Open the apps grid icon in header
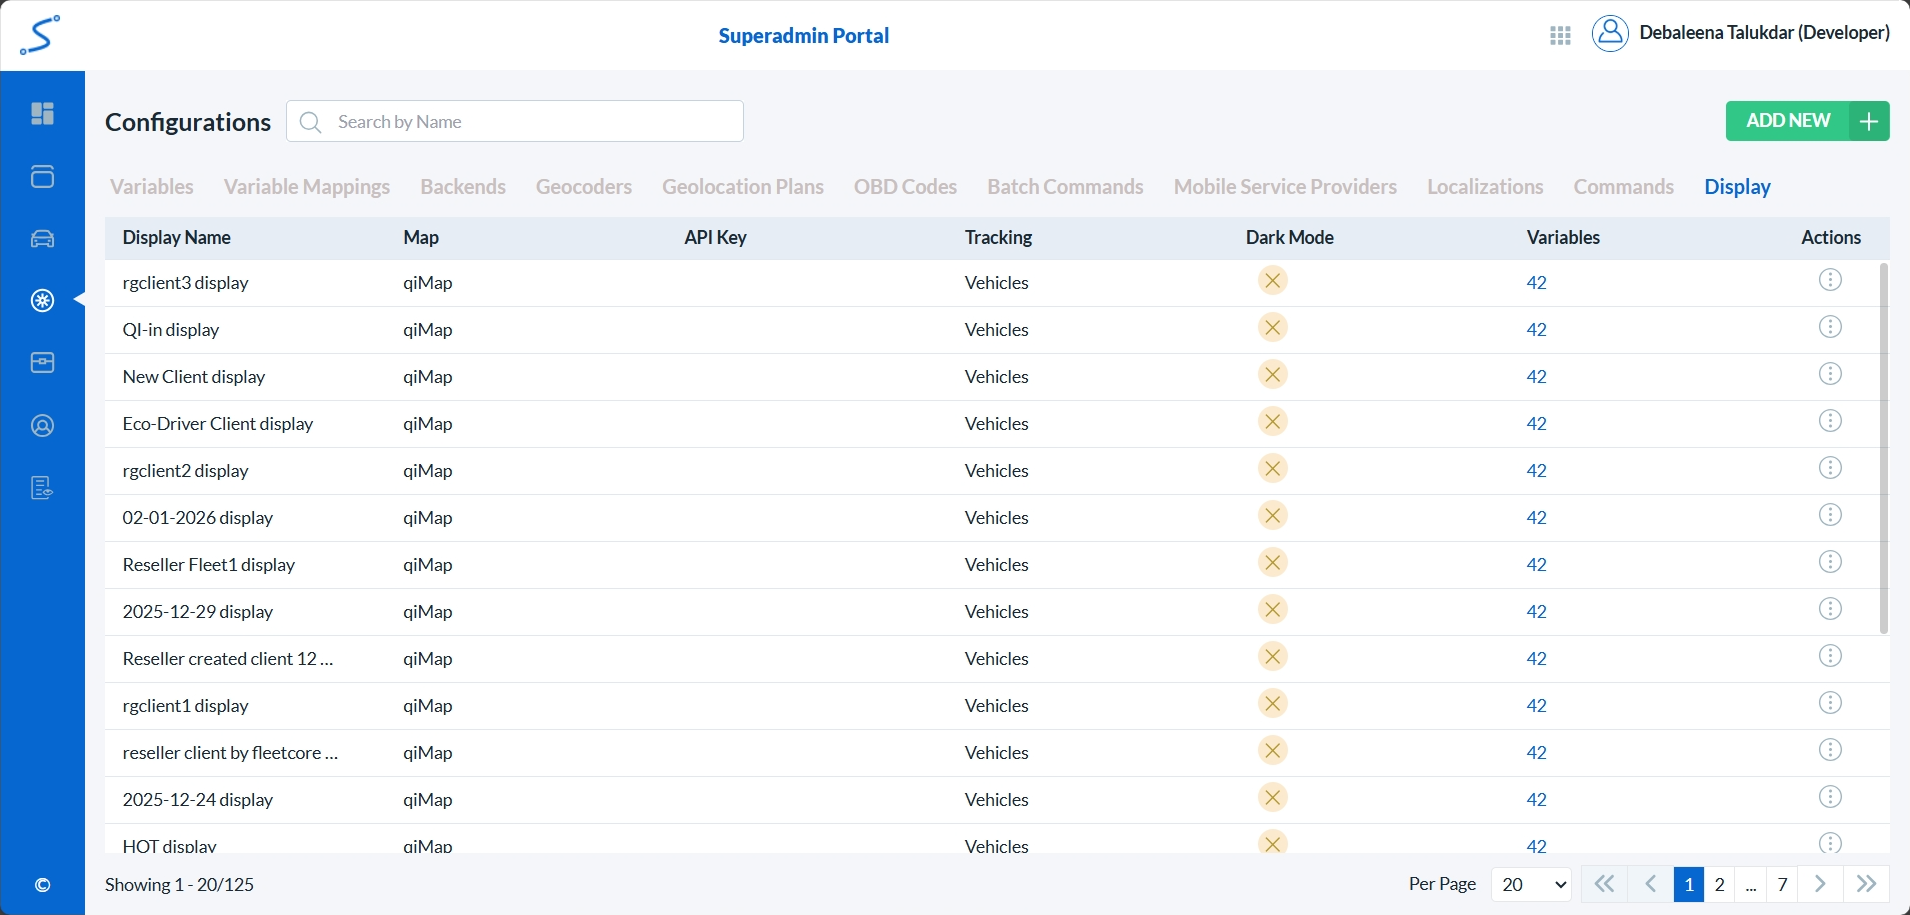 tap(1560, 36)
